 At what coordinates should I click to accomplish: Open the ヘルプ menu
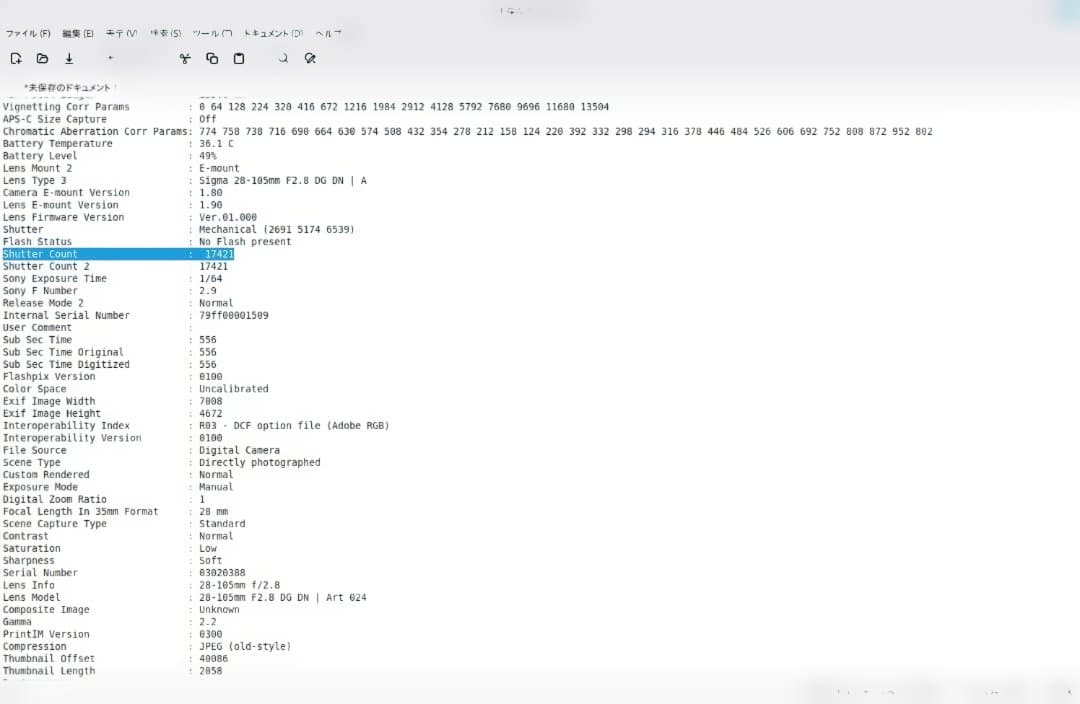pos(328,33)
